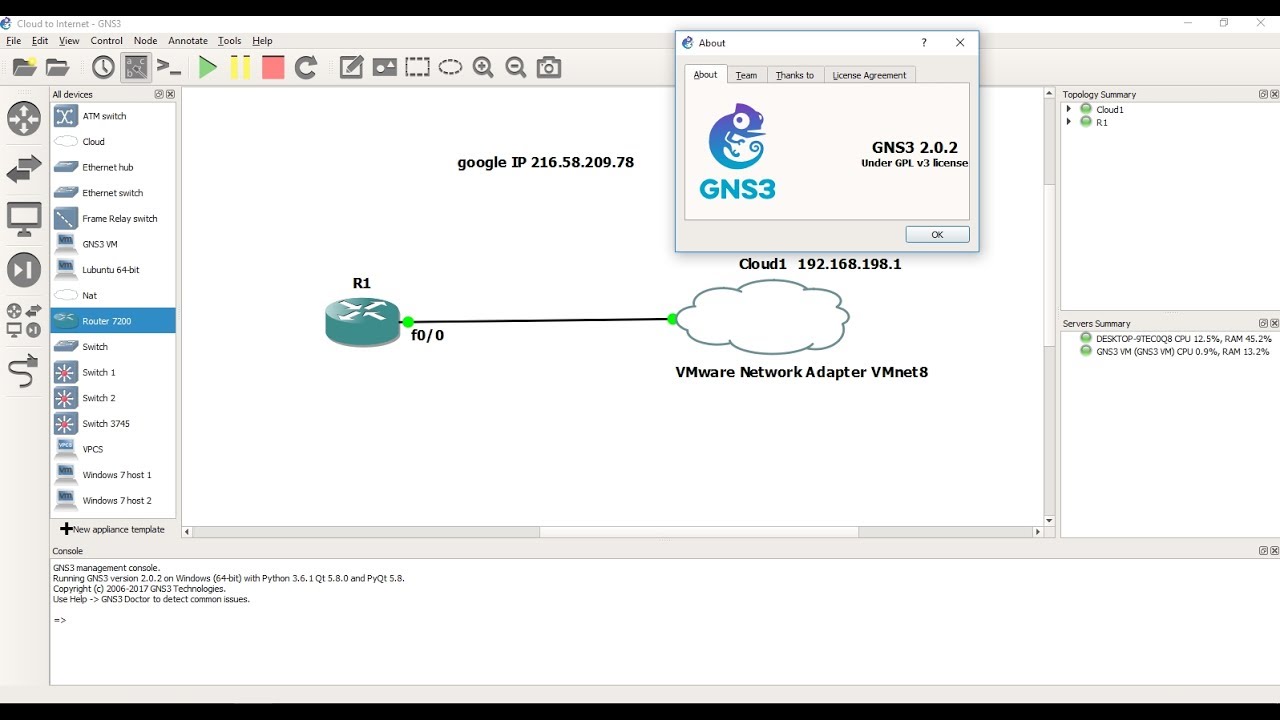Select Windows 7 host 1 device
This screenshot has width=1280, height=720.
113,475
